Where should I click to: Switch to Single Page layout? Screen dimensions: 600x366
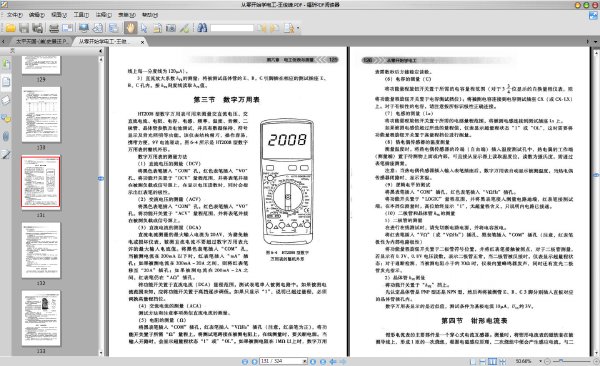pyautogui.click(x=473, y=361)
